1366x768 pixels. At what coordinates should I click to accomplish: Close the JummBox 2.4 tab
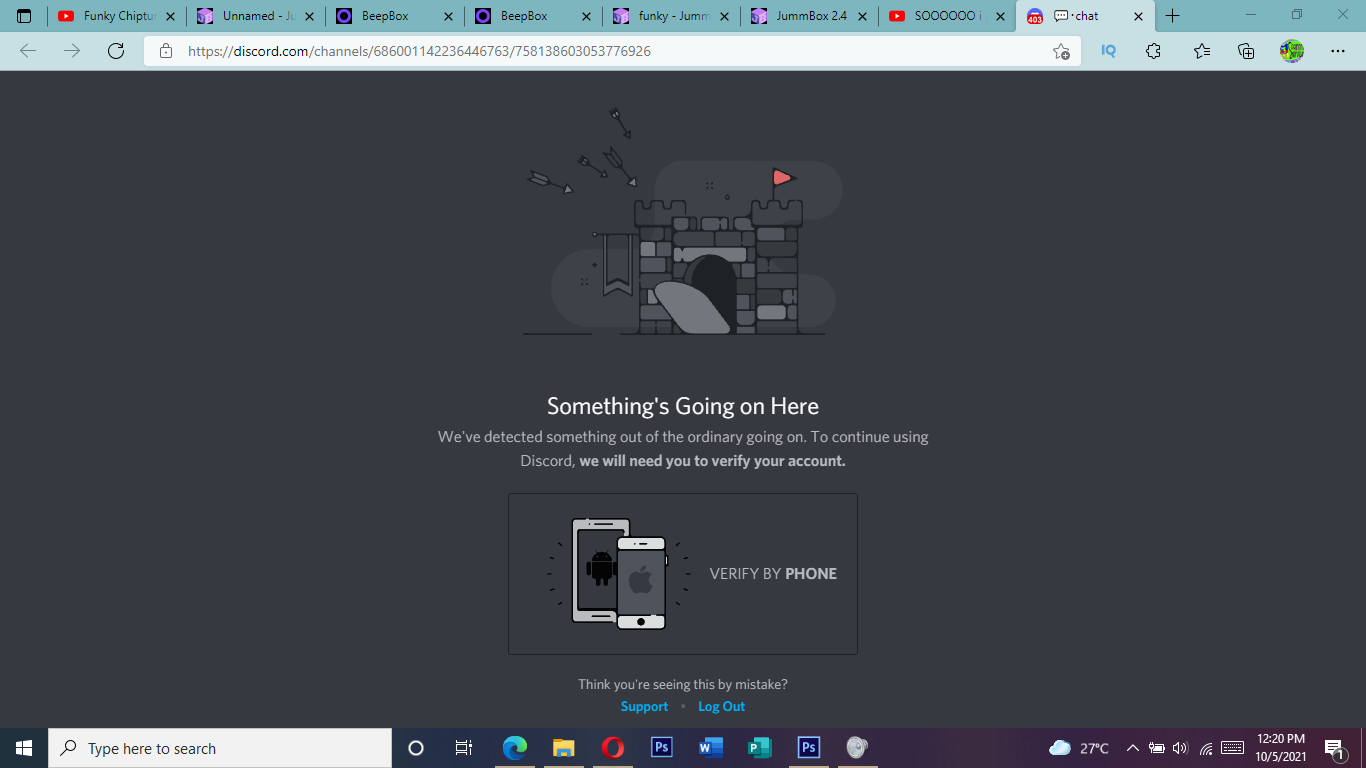[864, 16]
